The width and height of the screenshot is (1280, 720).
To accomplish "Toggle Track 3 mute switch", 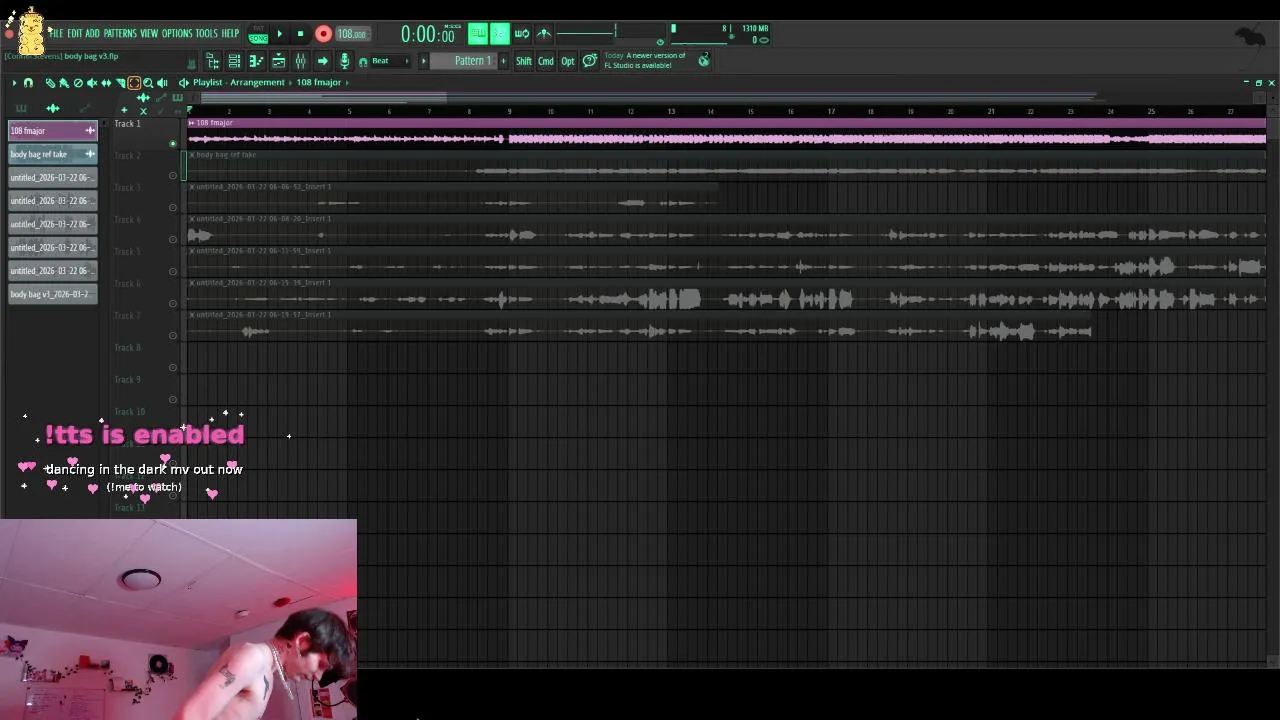I will [x=173, y=208].
